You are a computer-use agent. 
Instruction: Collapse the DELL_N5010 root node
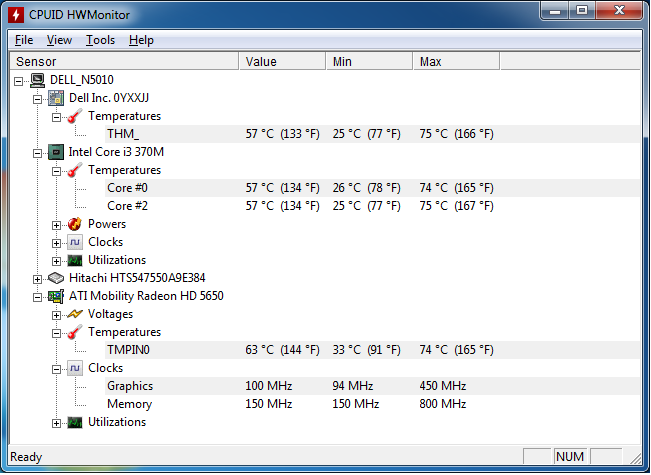point(19,81)
